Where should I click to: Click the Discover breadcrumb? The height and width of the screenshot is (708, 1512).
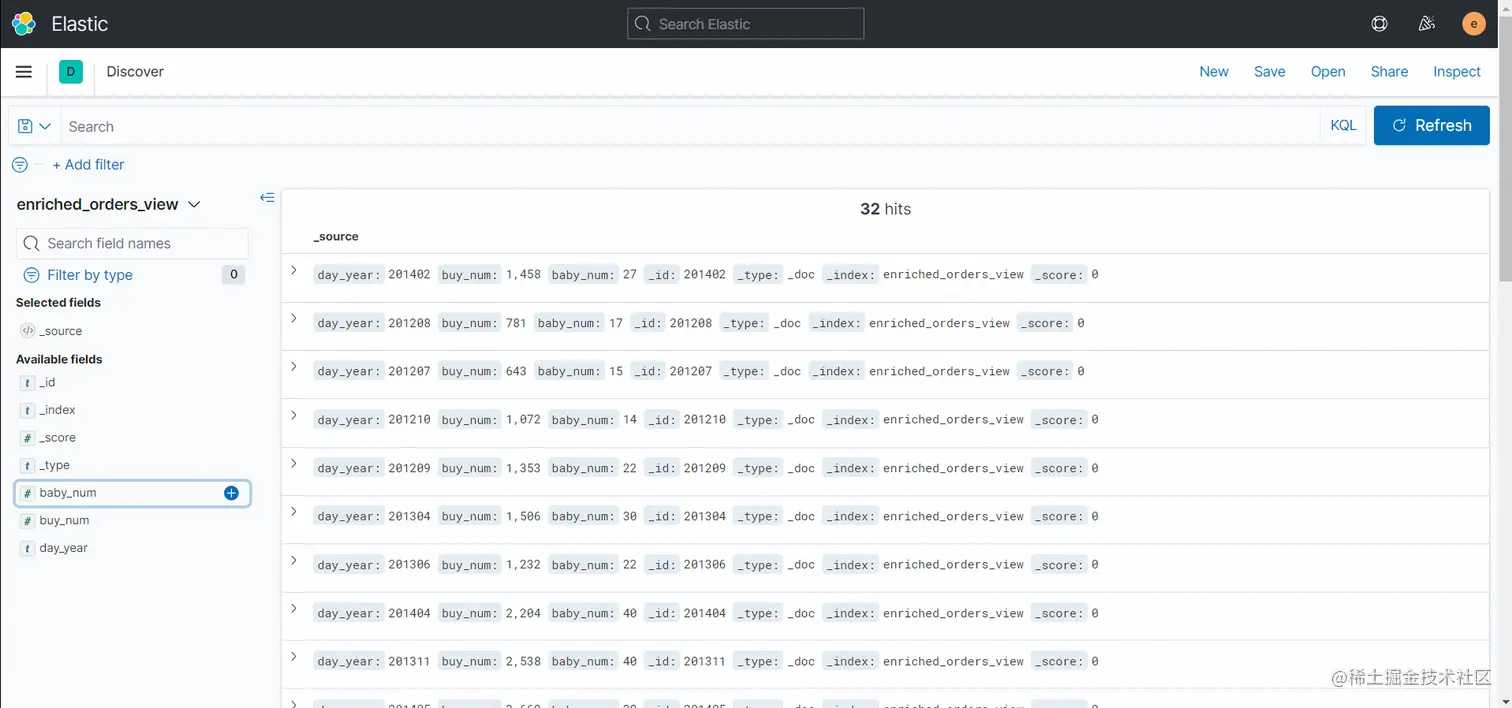click(x=135, y=72)
